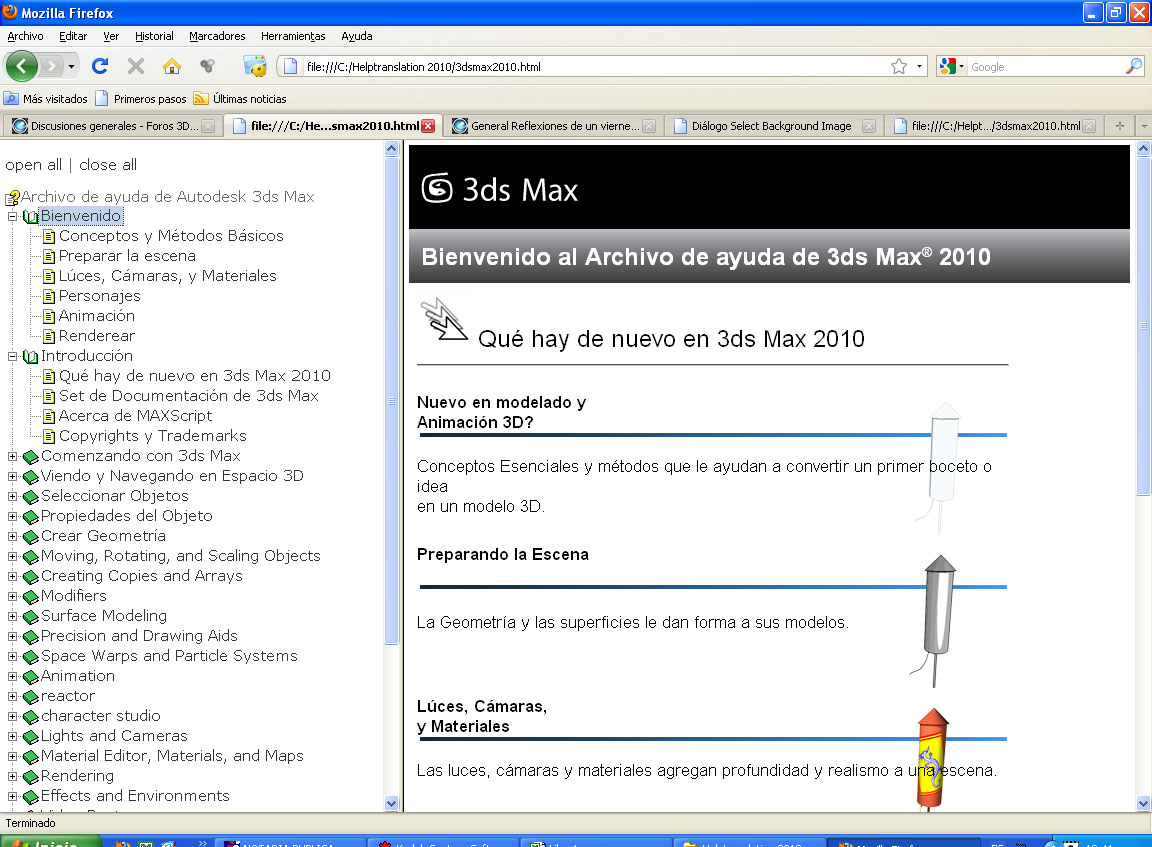Reload the page with the refresh icon
Screen dimensions: 1152x847
coord(100,66)
